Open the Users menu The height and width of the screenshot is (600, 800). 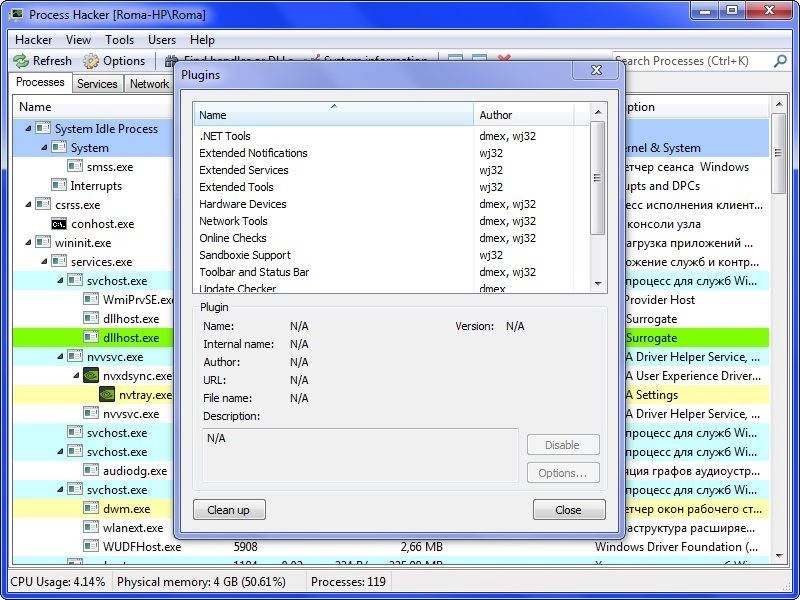(x=162, y=40)
